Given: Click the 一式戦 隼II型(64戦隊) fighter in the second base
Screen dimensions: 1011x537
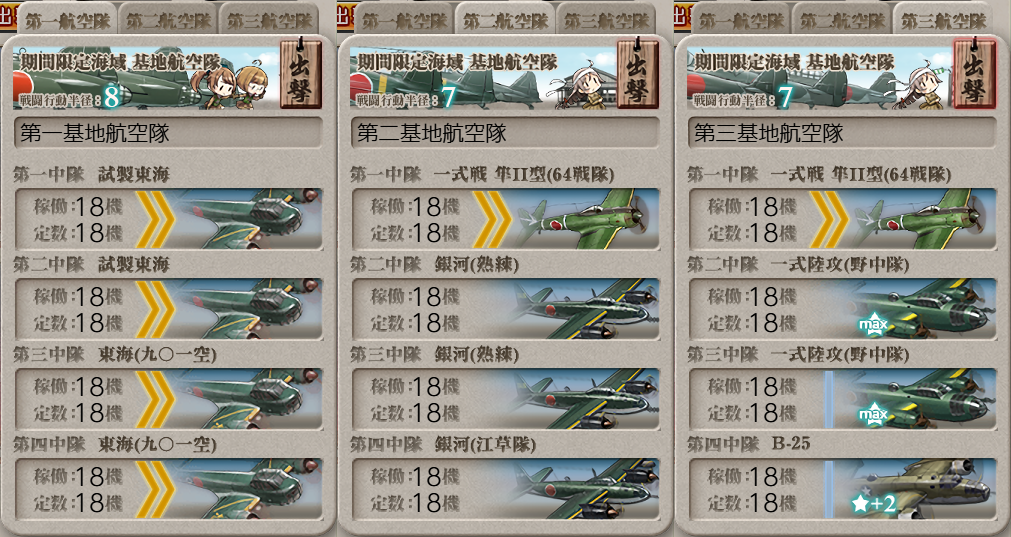Looking at the screenshot, I should 506,219.
